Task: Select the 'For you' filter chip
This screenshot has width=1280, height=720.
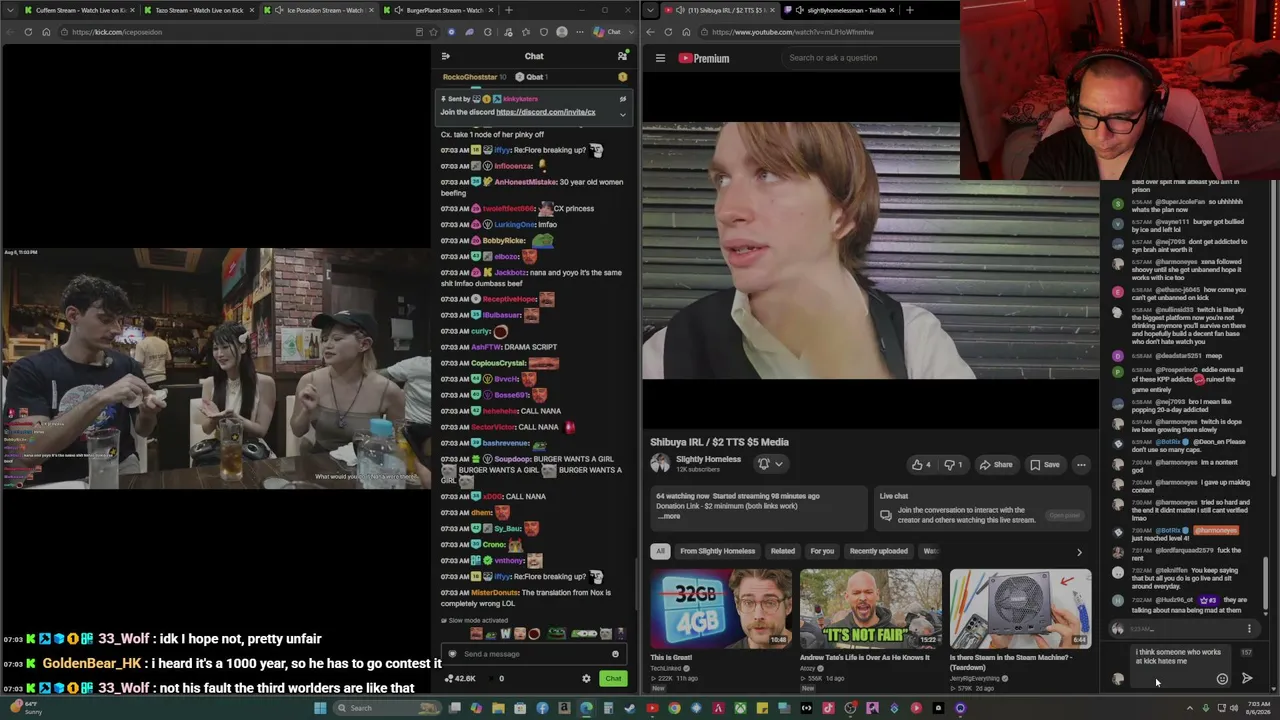Action: point(822,551)
